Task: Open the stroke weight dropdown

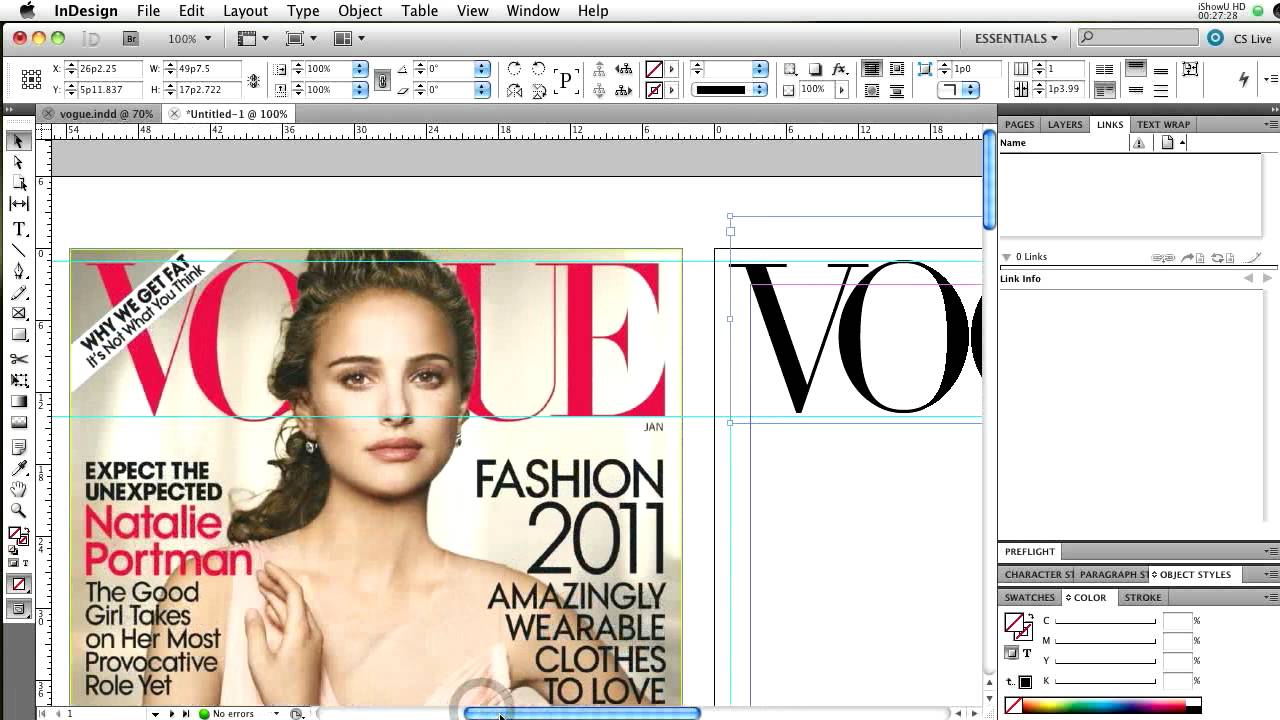Action: [x=760, y=69]
